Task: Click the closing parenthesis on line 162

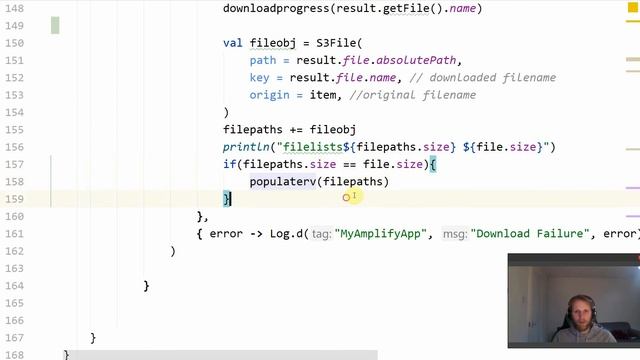Action: point(173,251)
